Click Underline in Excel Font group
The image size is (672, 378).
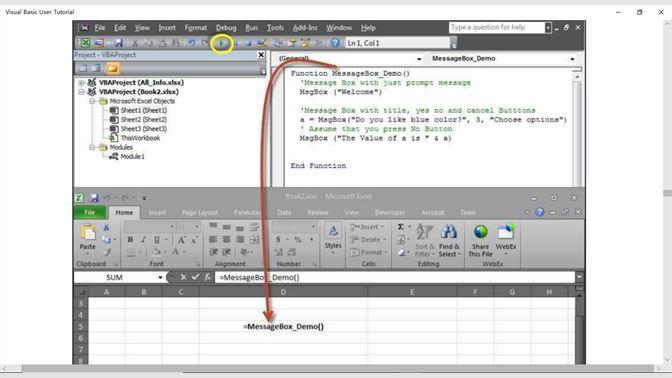click(x=156, y=240)
